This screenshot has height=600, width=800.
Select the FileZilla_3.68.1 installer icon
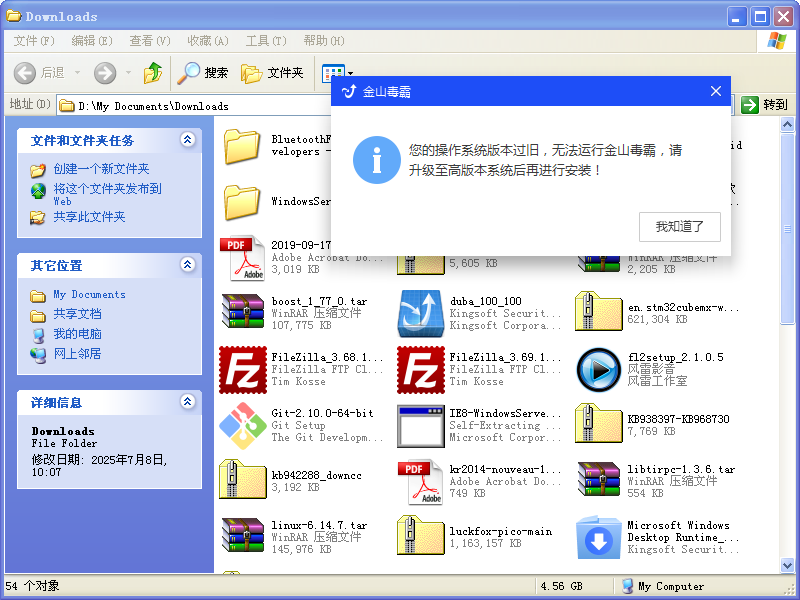click(243, 370)
